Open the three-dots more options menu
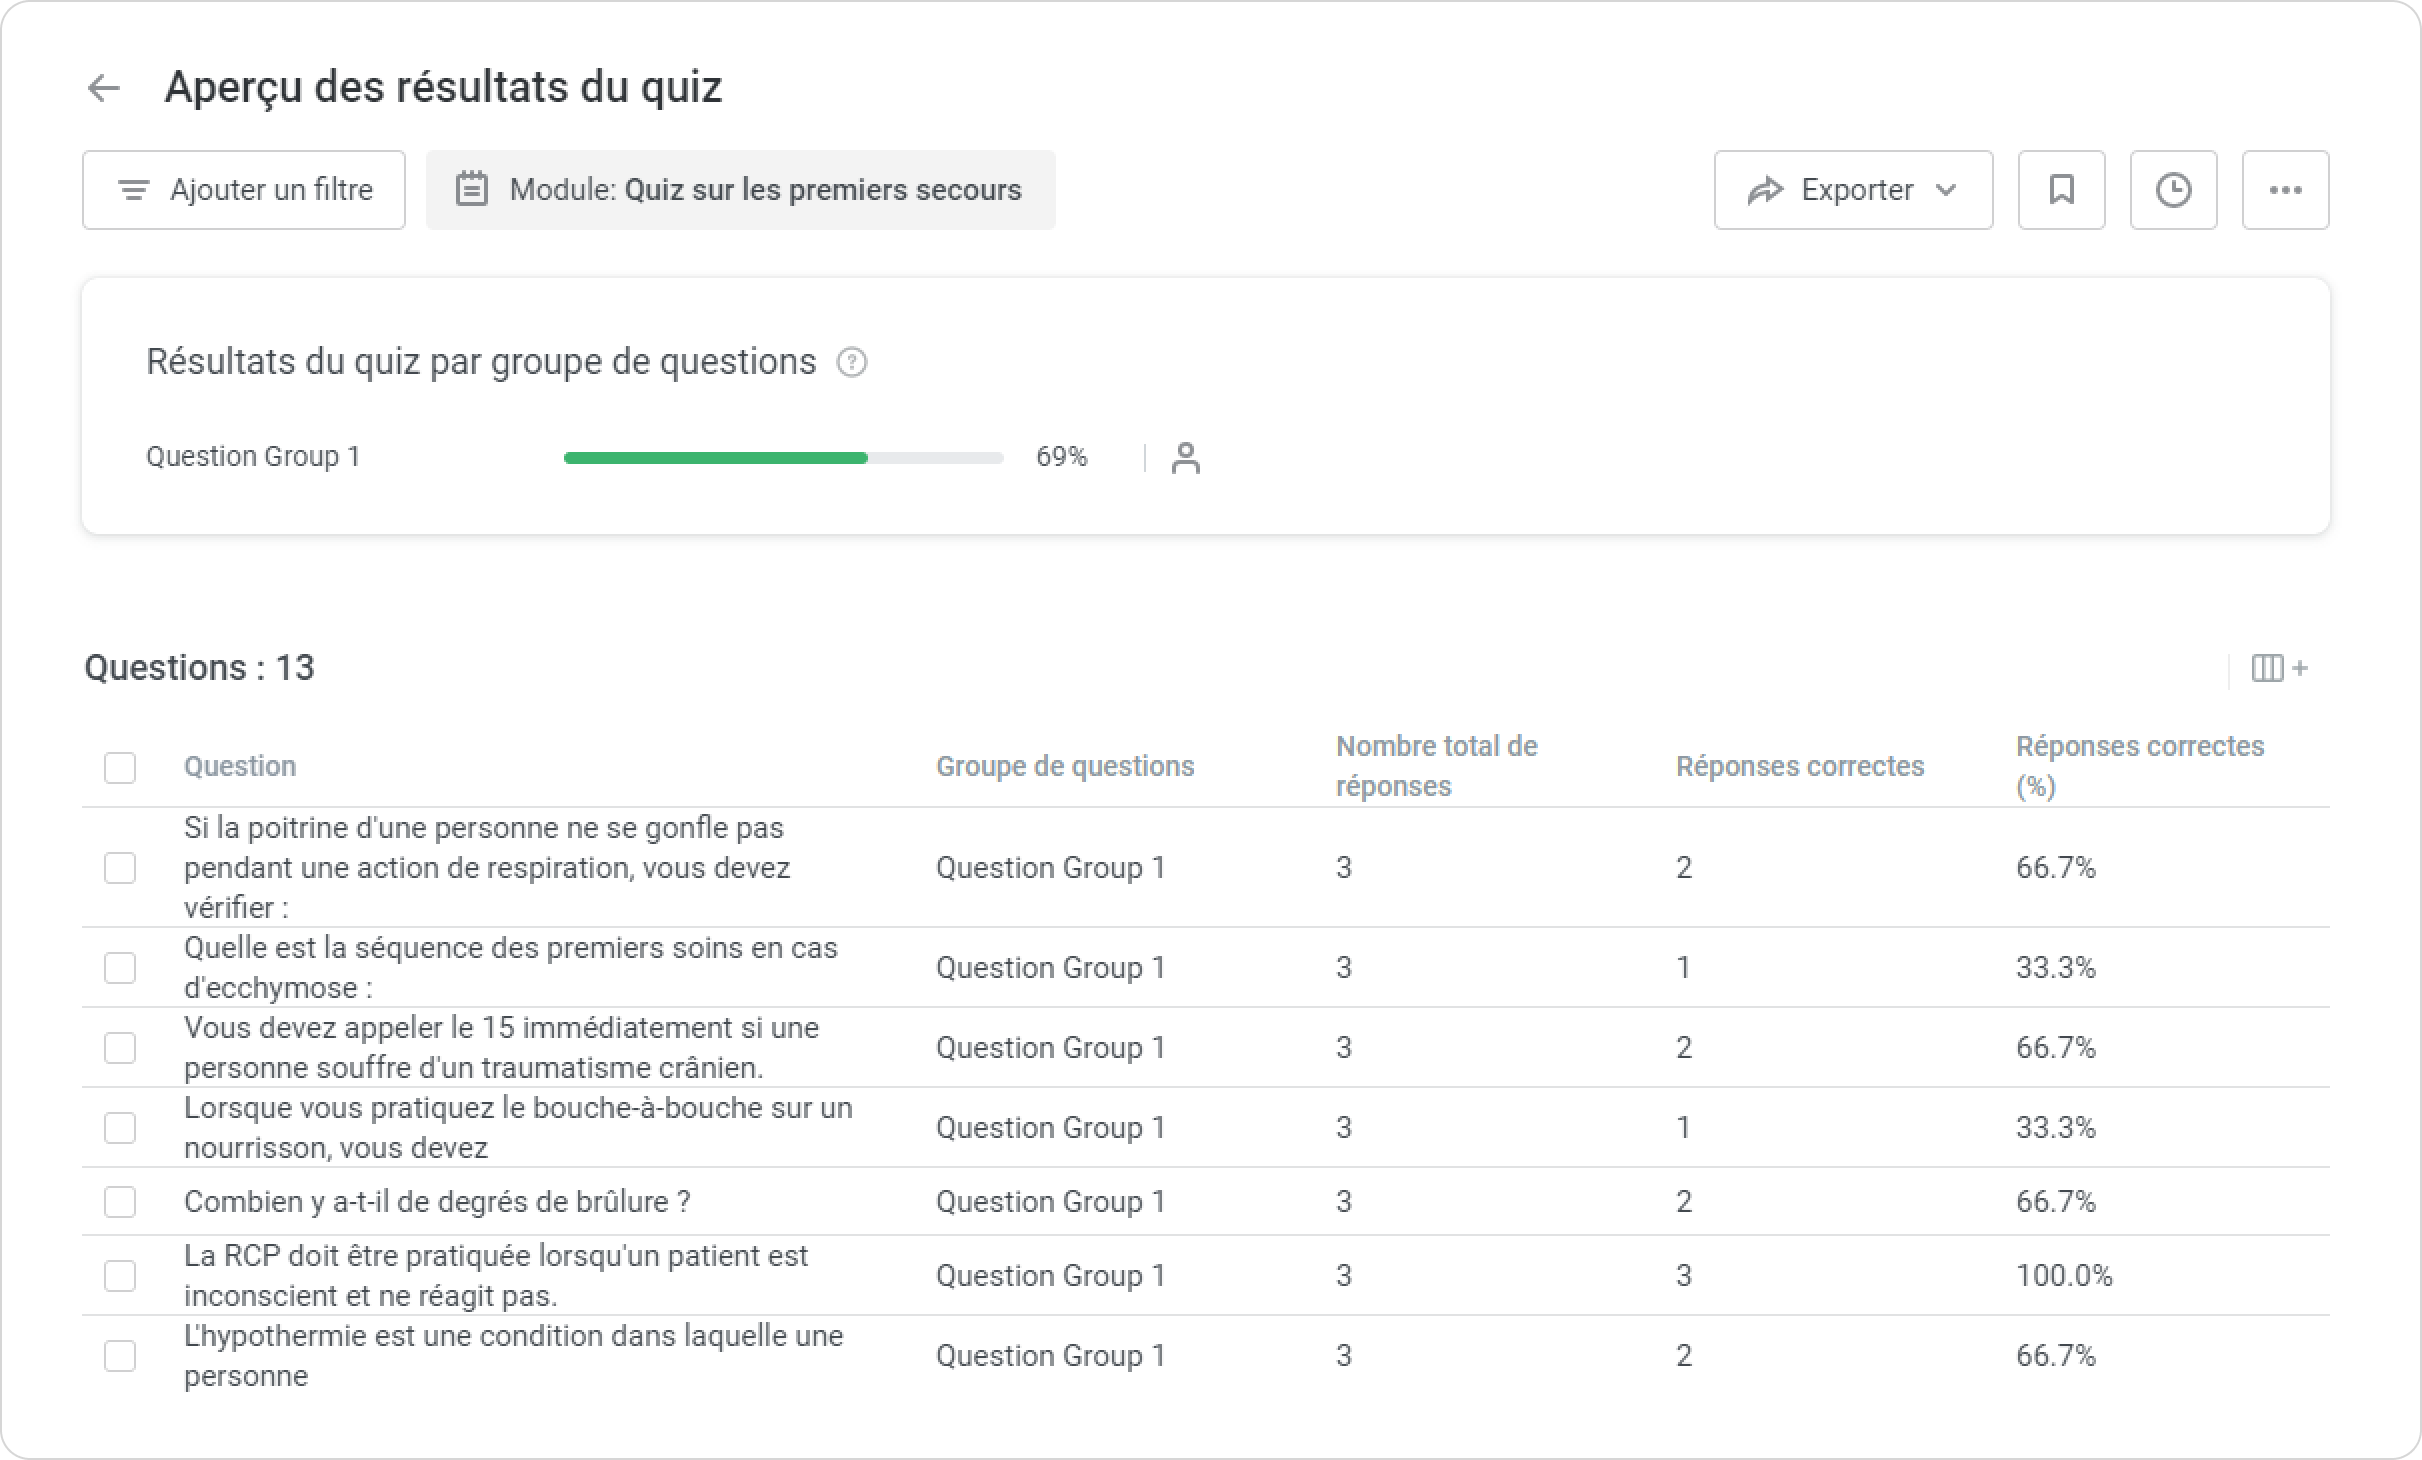Screen dimensions: 2422x1460 coord(2285,190)
